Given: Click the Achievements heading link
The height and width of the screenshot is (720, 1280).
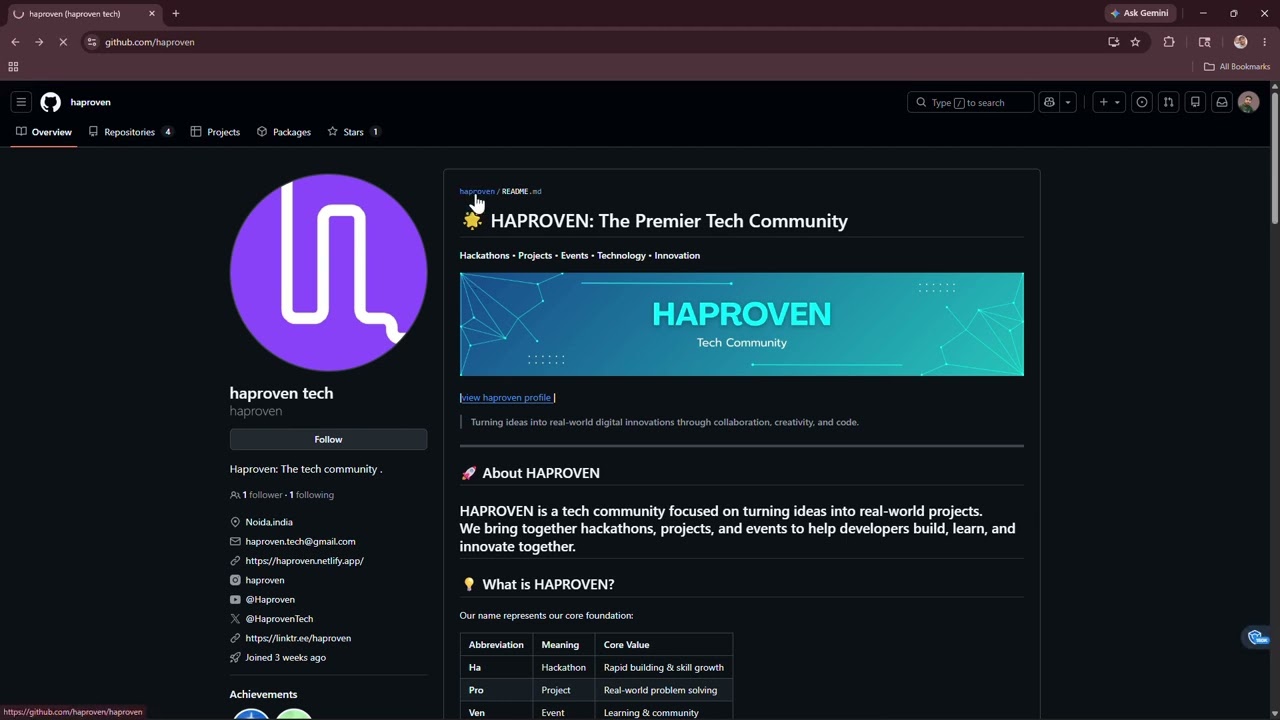Looking at the screenshot, I should pyautogui.click(x=263, y=694).
